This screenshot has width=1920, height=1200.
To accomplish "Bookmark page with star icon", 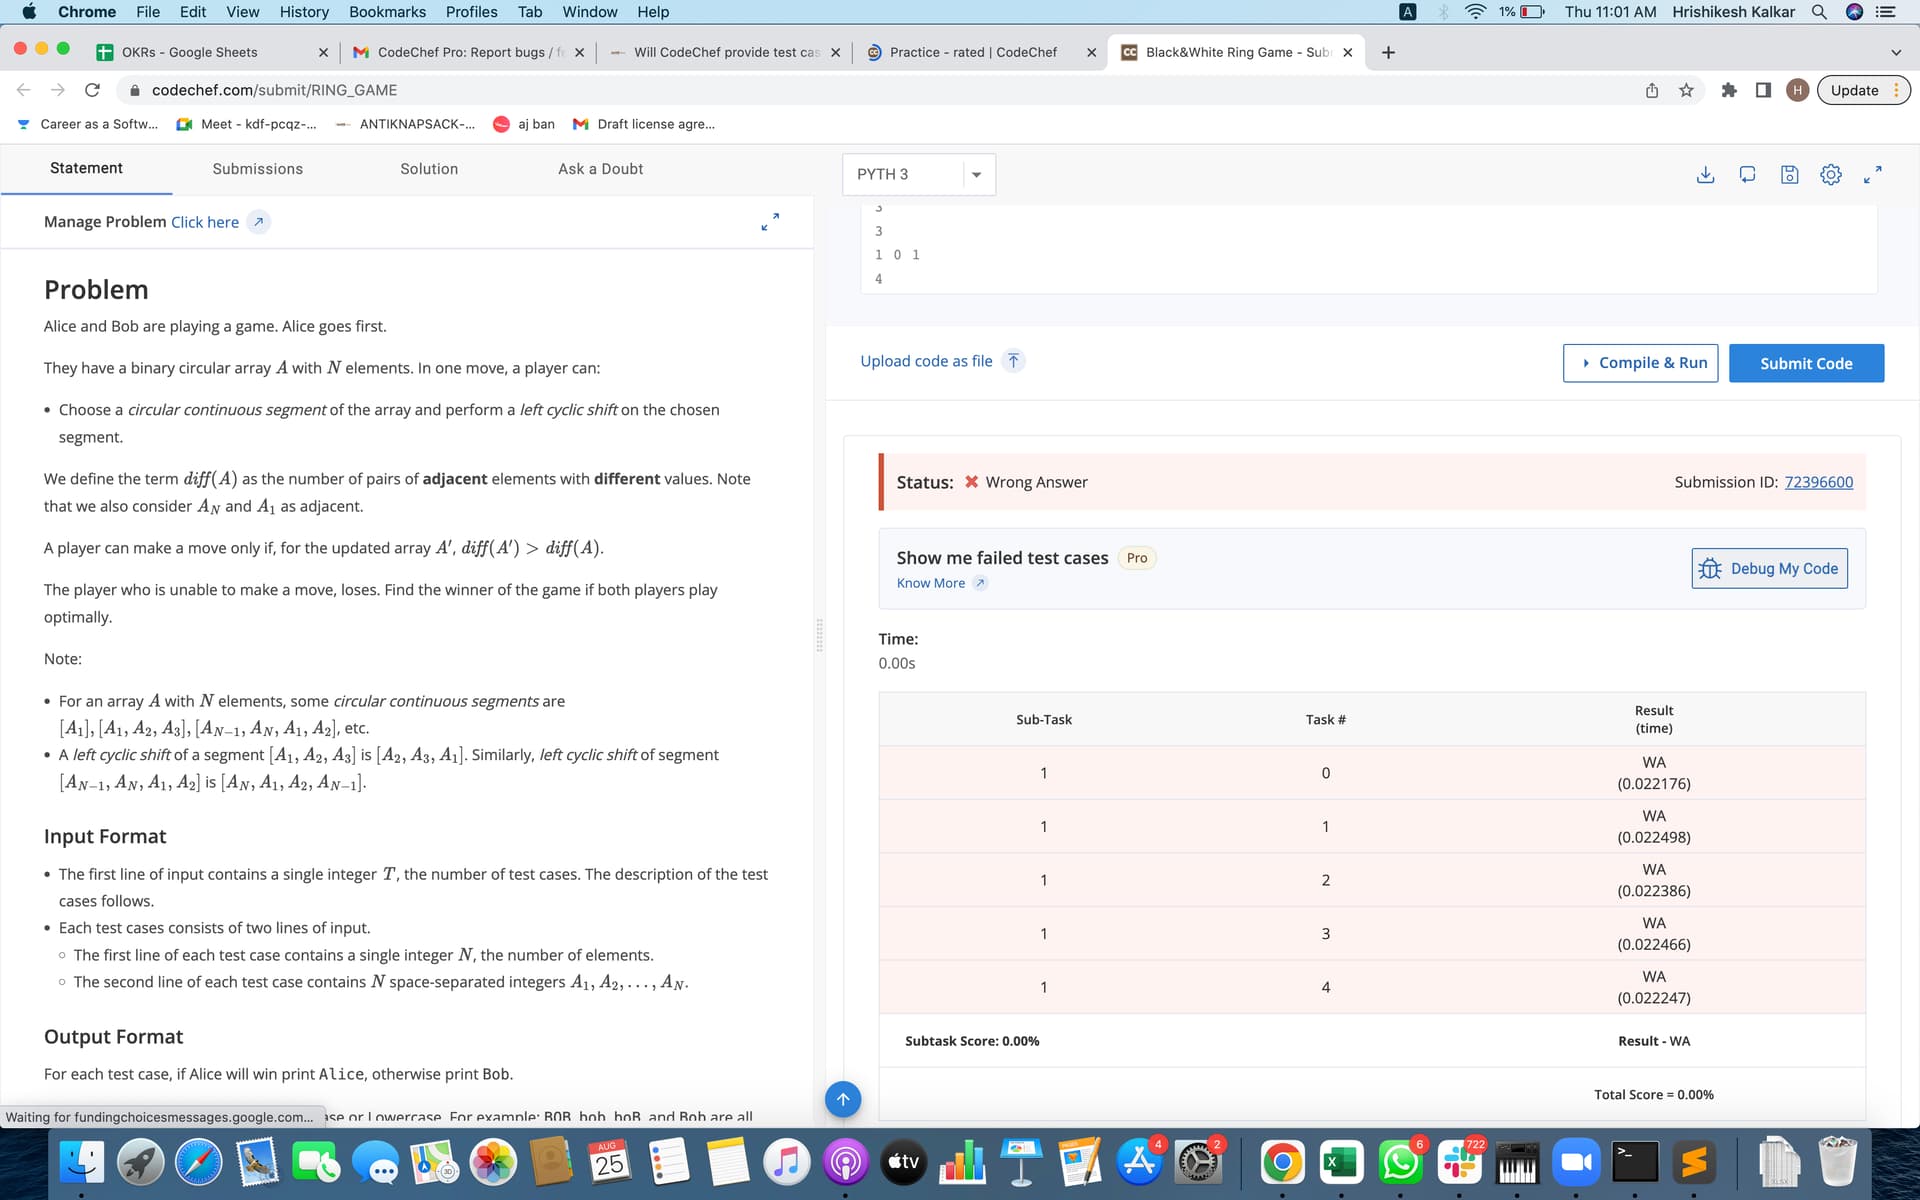I will click(1686, 90).
